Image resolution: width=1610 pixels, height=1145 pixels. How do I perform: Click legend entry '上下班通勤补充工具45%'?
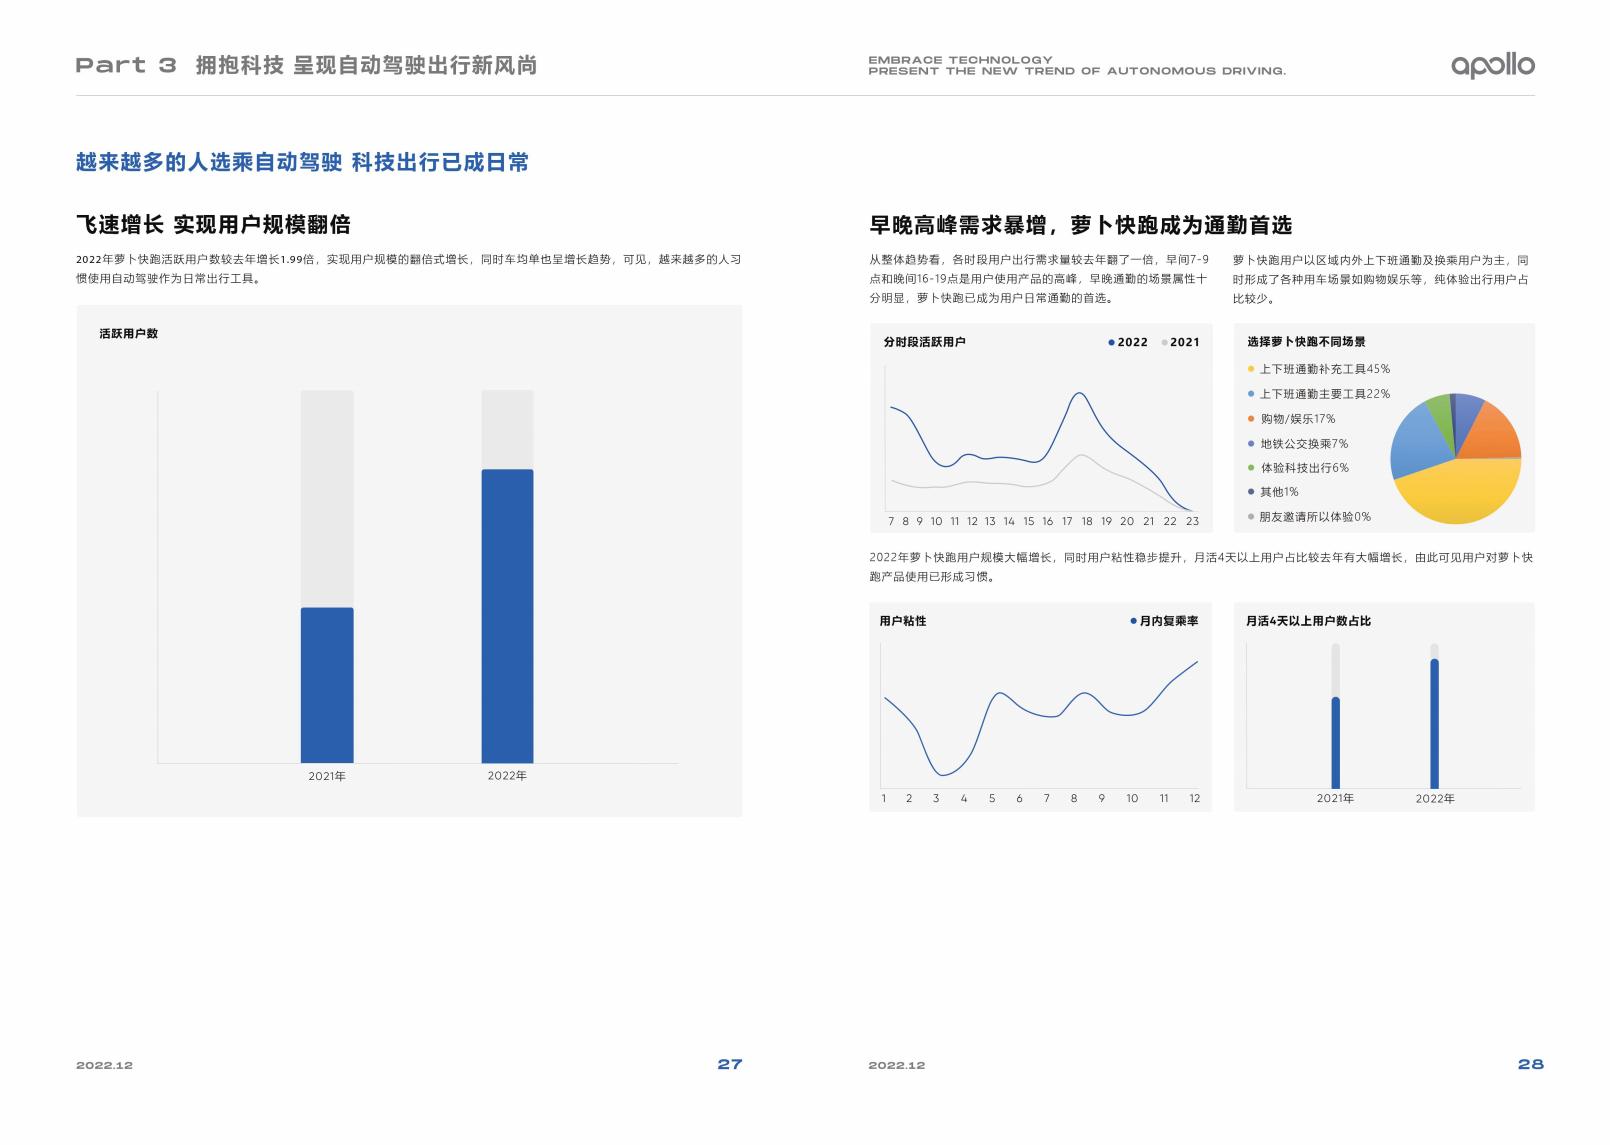click(x=1319, y=369)
